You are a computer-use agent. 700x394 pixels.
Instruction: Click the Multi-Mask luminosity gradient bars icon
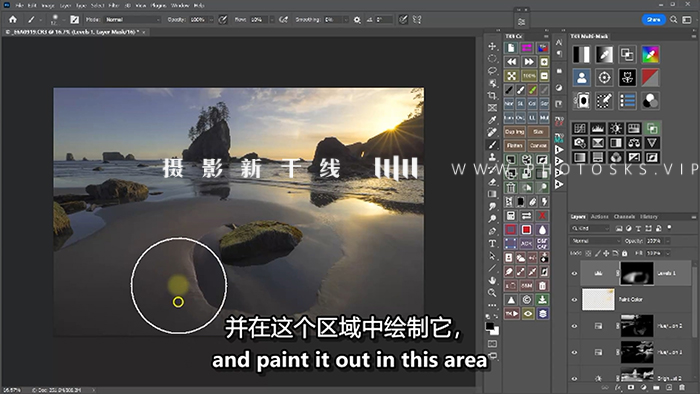coord(581,54)
